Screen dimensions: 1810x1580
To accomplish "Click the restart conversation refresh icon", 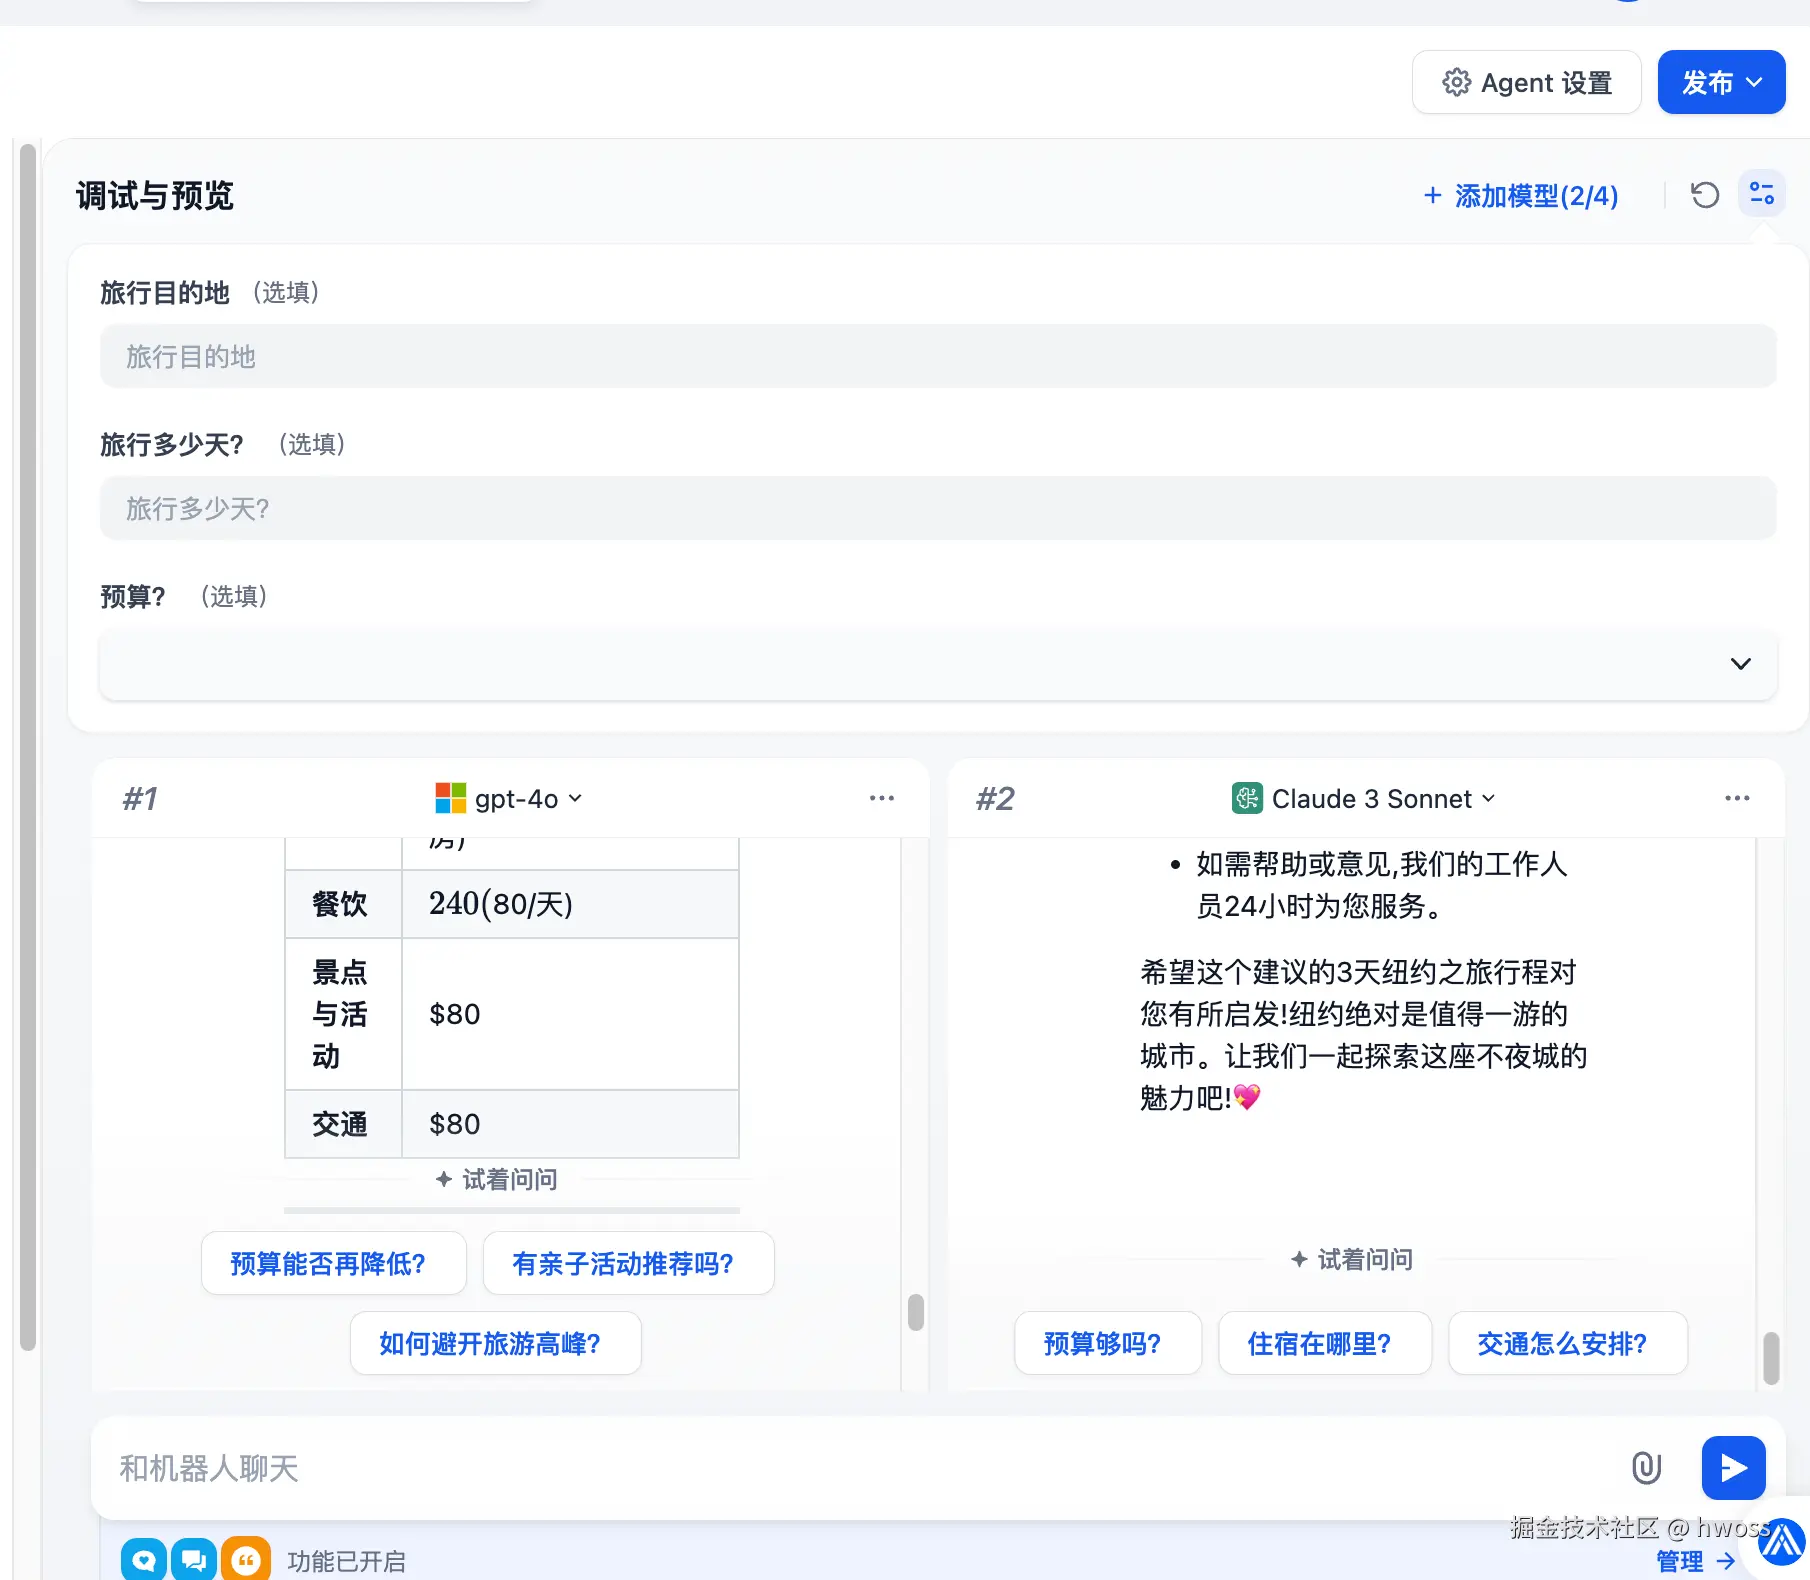I will (1705, 195).
